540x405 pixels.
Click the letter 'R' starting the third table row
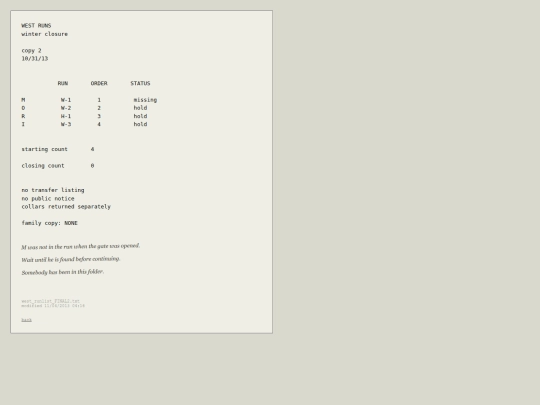pyautogui.click(x=23, y=116)
